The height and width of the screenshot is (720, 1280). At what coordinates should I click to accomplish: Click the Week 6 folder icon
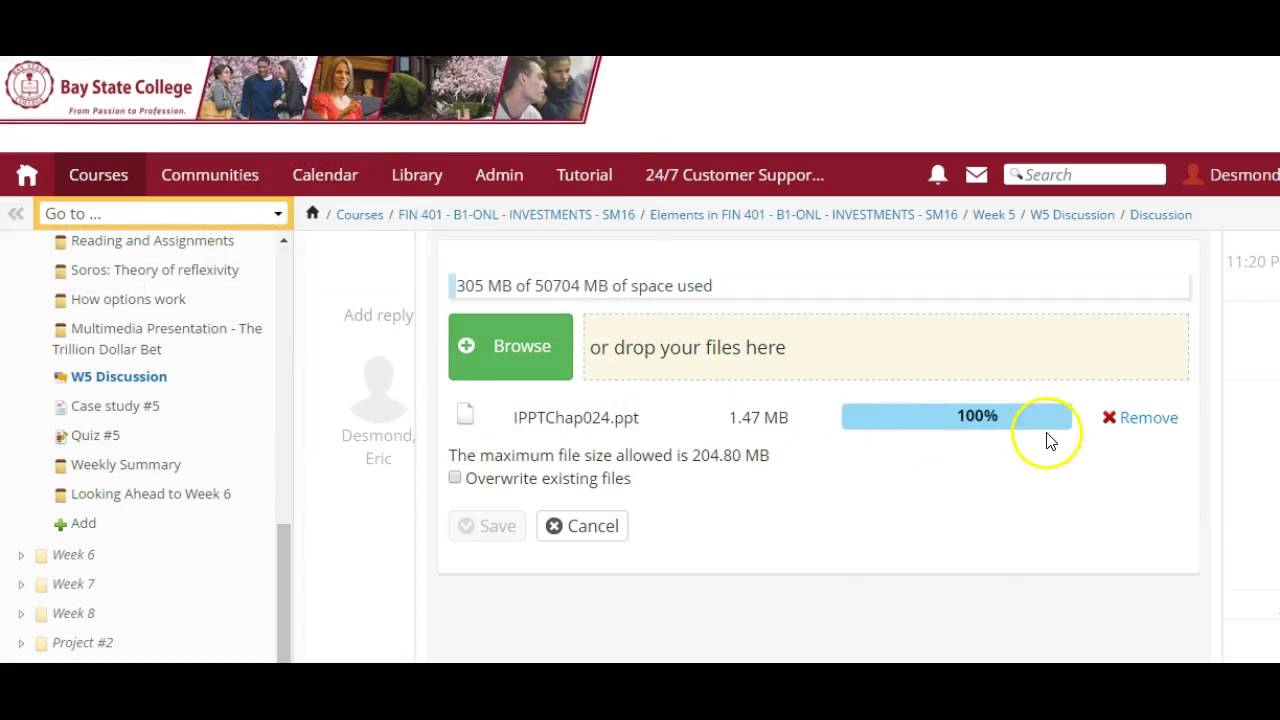(41, 555)
